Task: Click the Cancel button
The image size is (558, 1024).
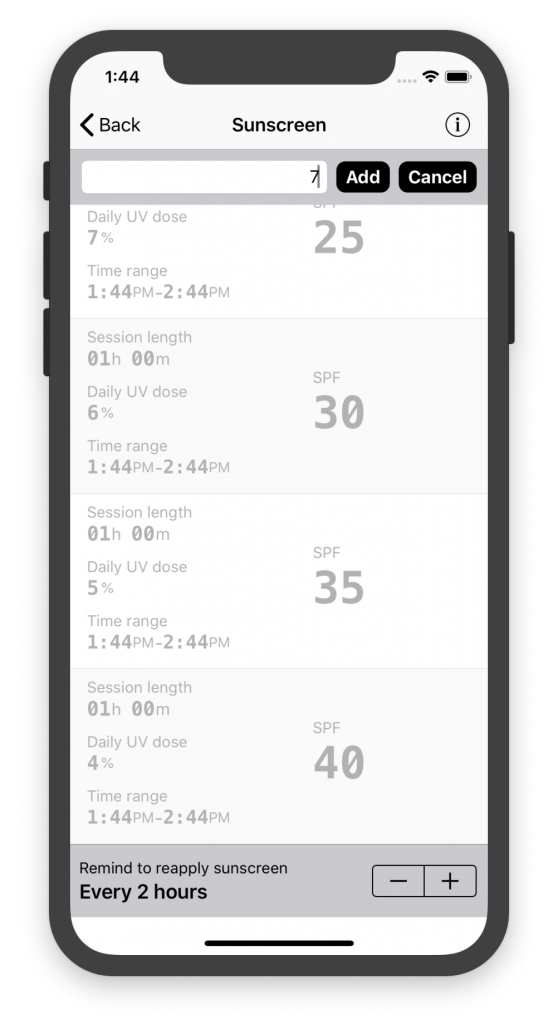Action: tap(437, 177)
